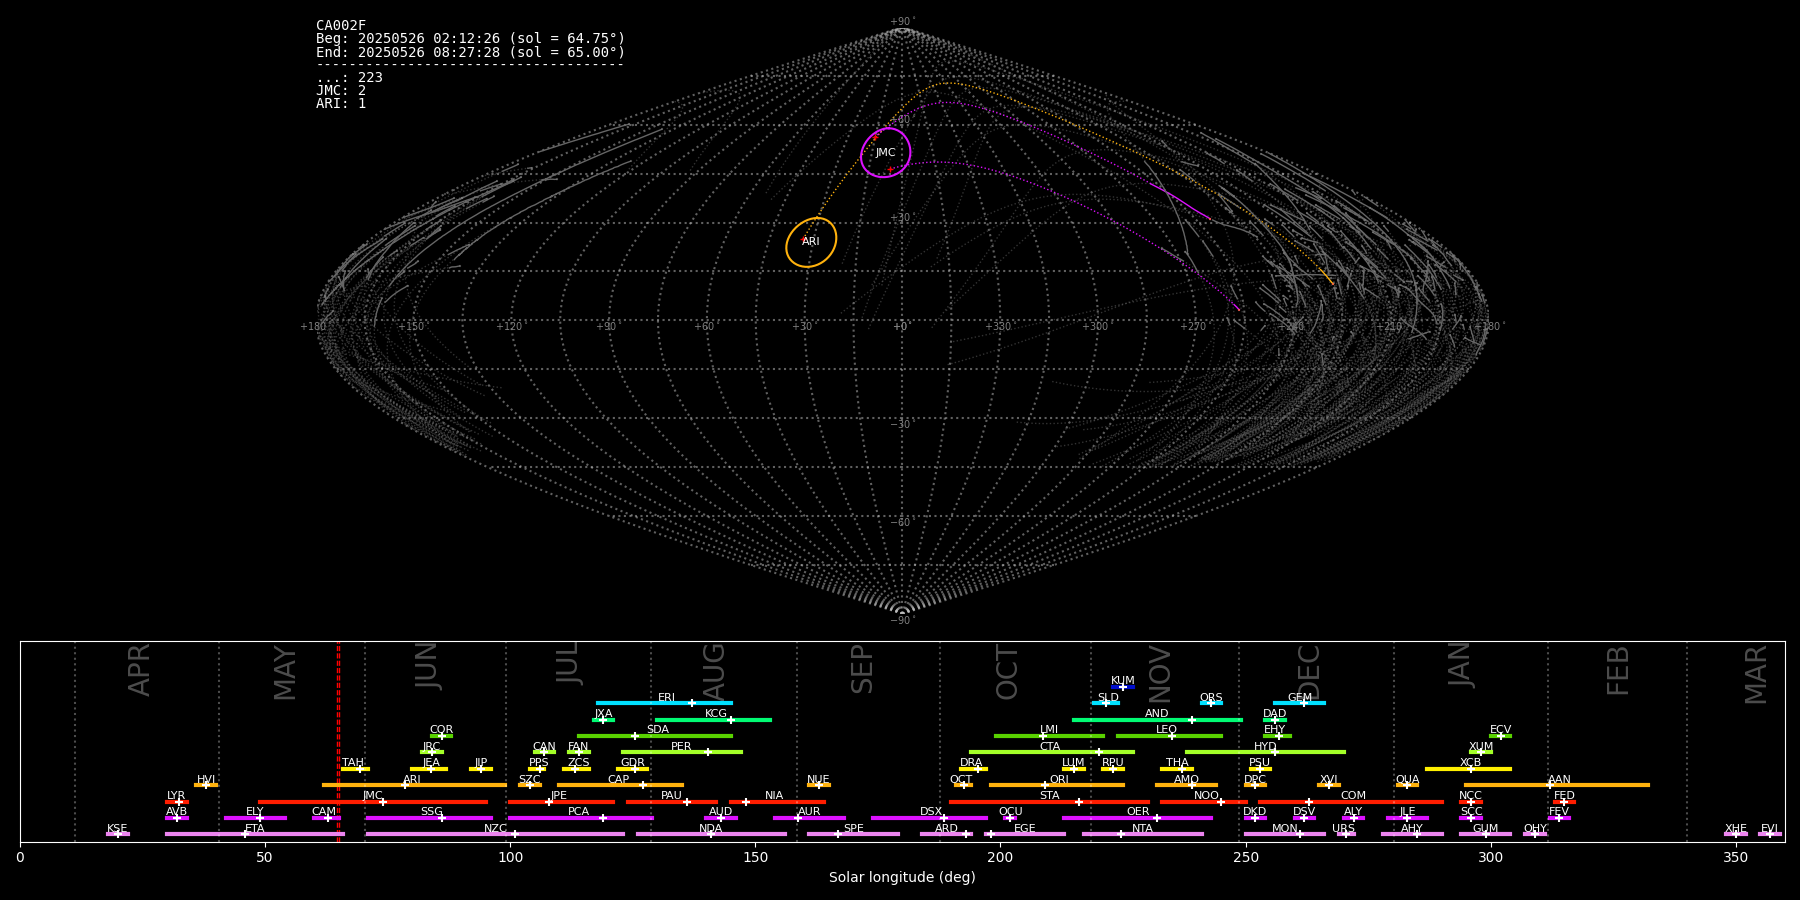Click the SDA shower bar in the timeline
Viewport: 1800px width, 900px height.
tap(655, 736)
